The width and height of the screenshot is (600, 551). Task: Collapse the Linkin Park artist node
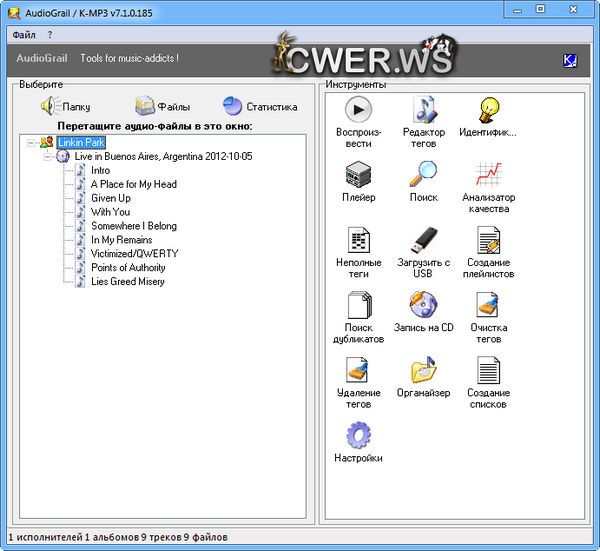[32, 143]
